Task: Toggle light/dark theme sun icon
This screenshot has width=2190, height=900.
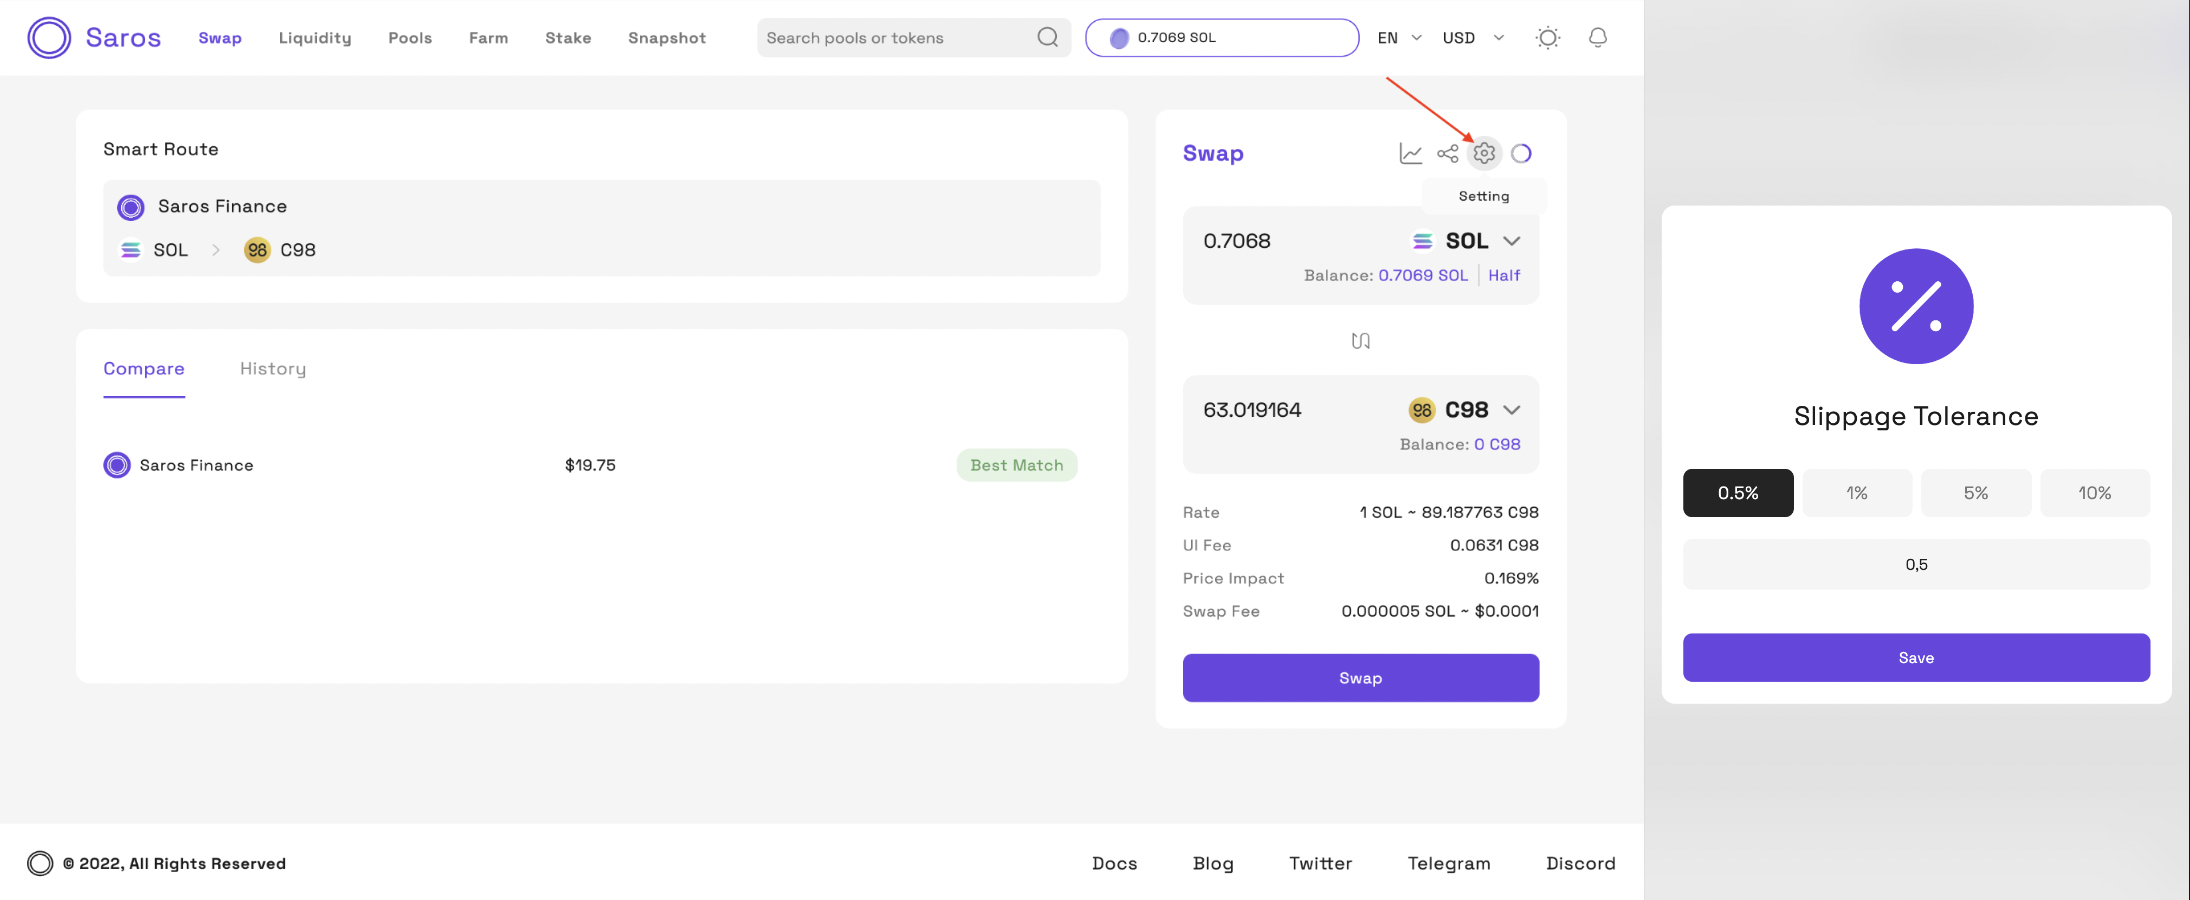Action: coord(1547,38)
